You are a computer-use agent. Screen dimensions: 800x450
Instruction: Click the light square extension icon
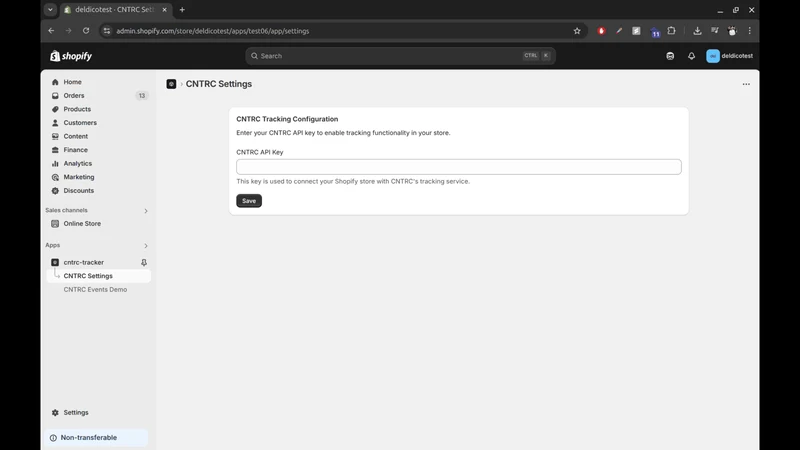point(636,31)
